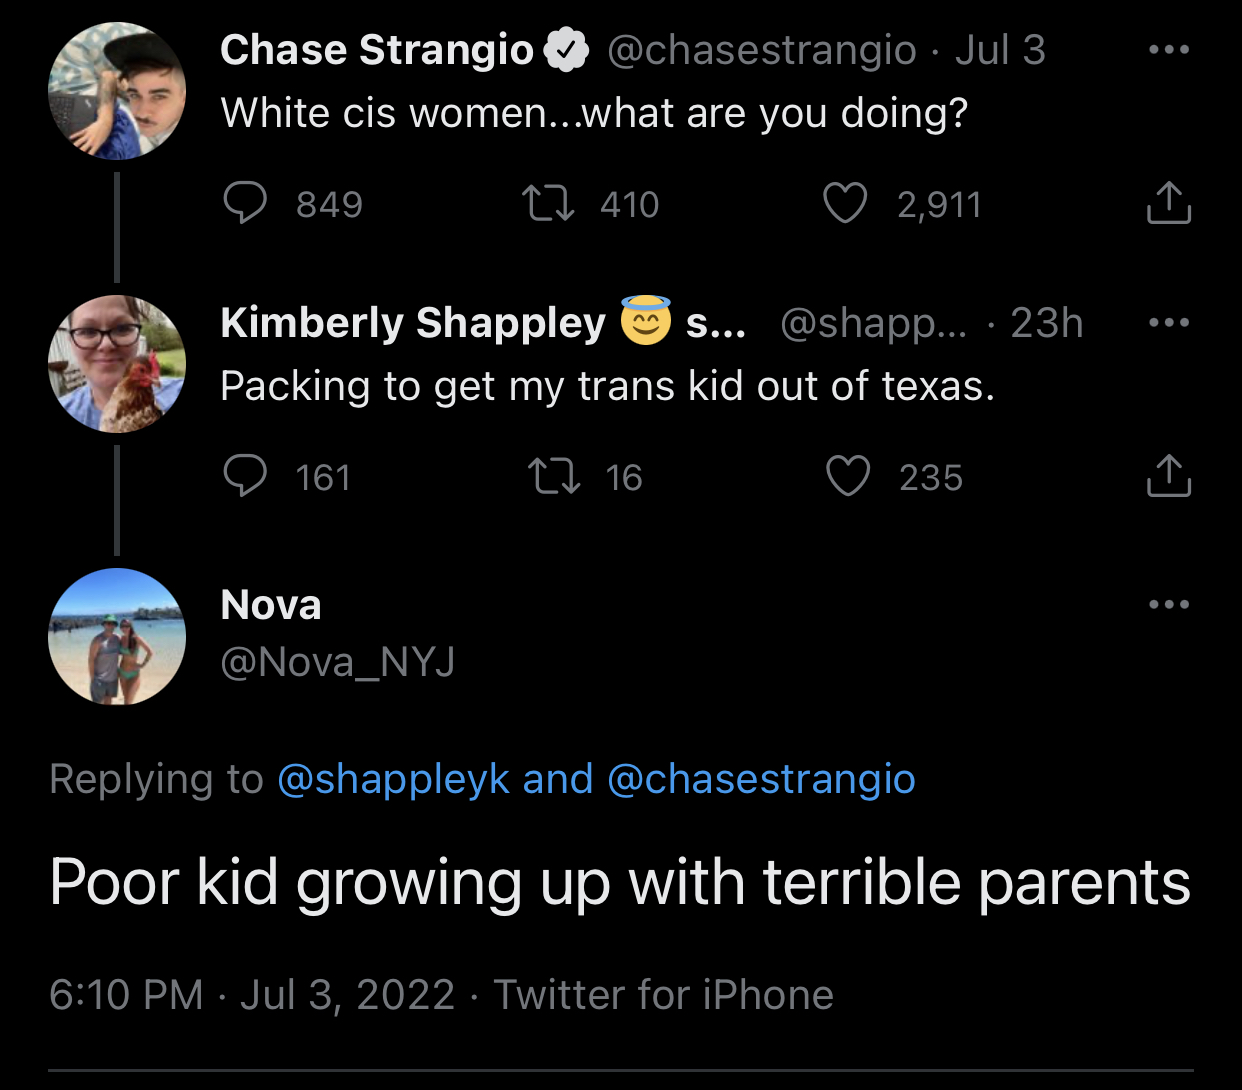Retweet Kimberly Shappley's tweet

(553, 476)
